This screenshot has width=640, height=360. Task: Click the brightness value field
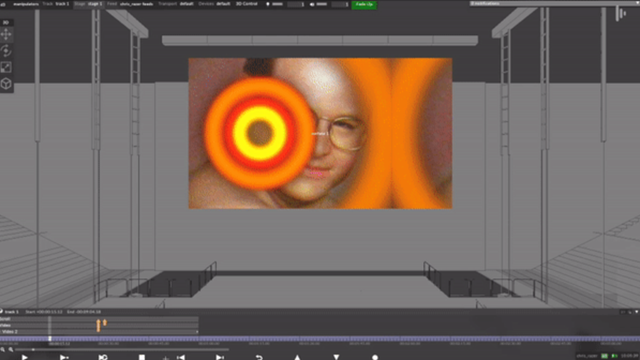coord(296,4)
